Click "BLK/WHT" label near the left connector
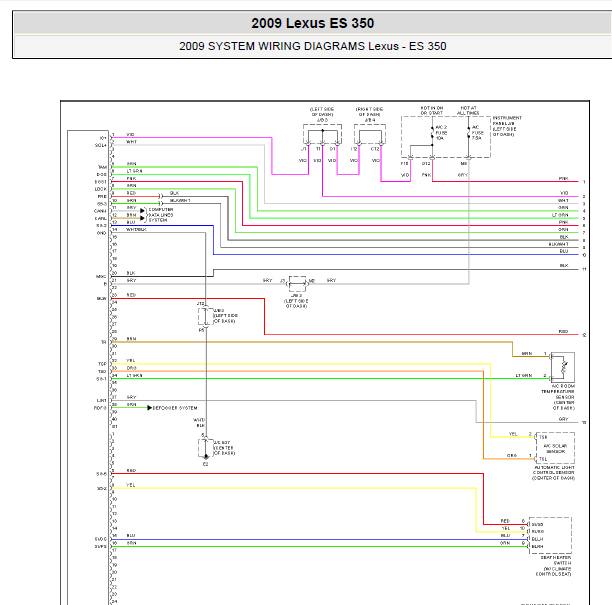 pos(180,200)
